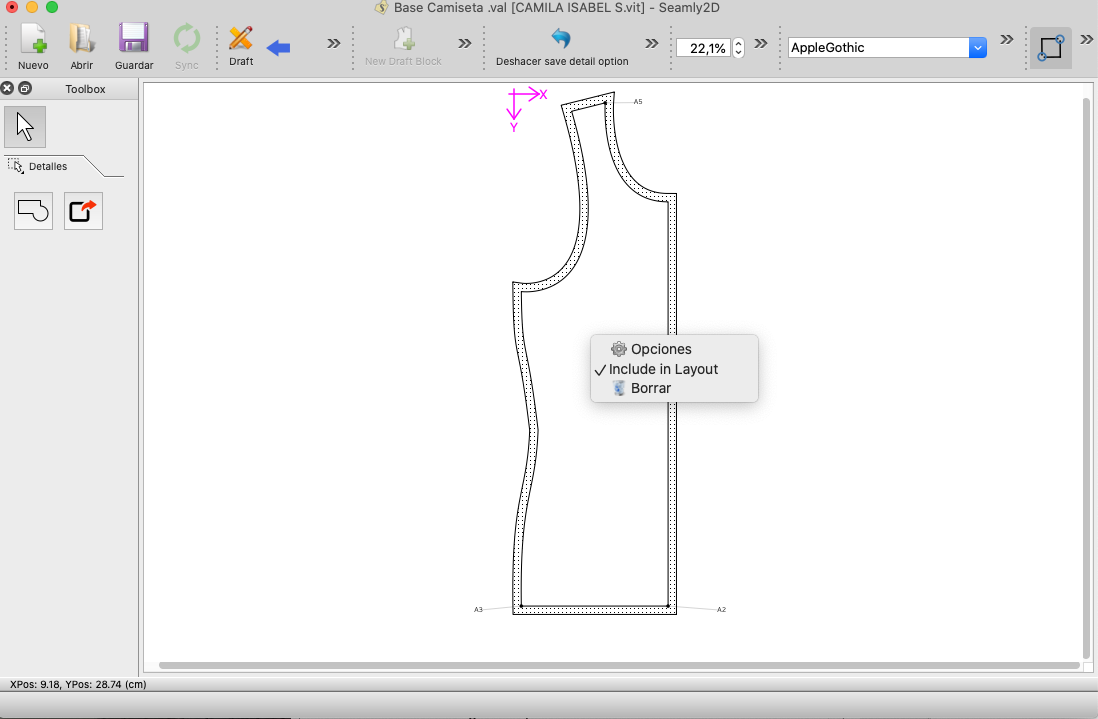Select the union of details tool
1098x719 pixels.
[33, 211]
